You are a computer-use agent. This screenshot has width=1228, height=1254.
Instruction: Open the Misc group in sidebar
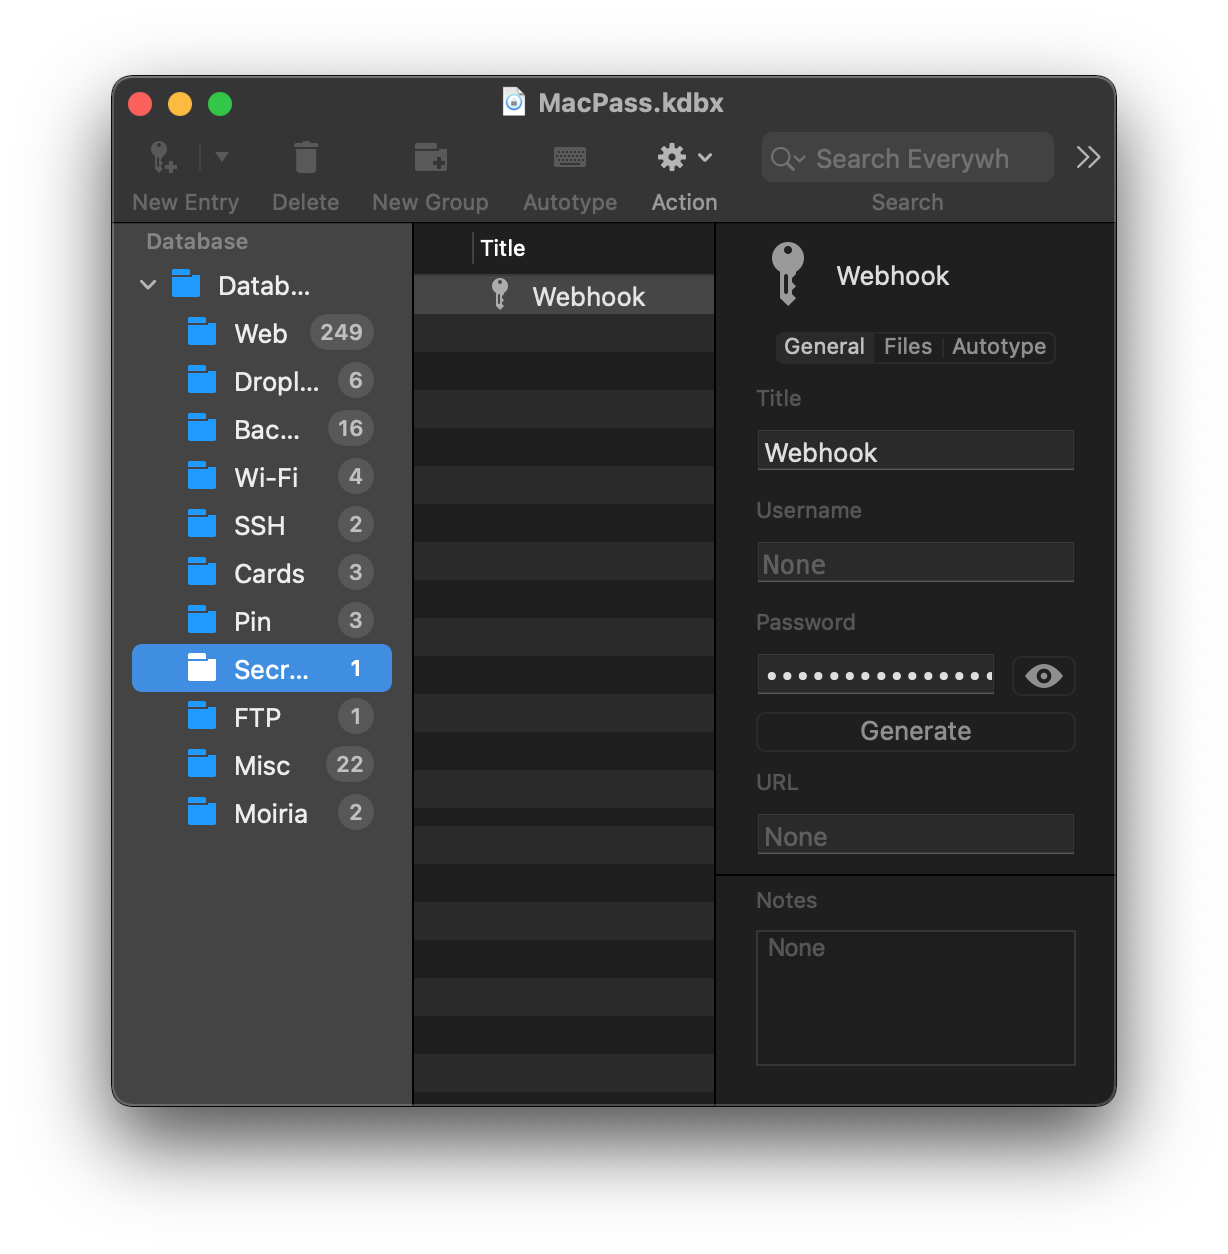tap(261, 765)
